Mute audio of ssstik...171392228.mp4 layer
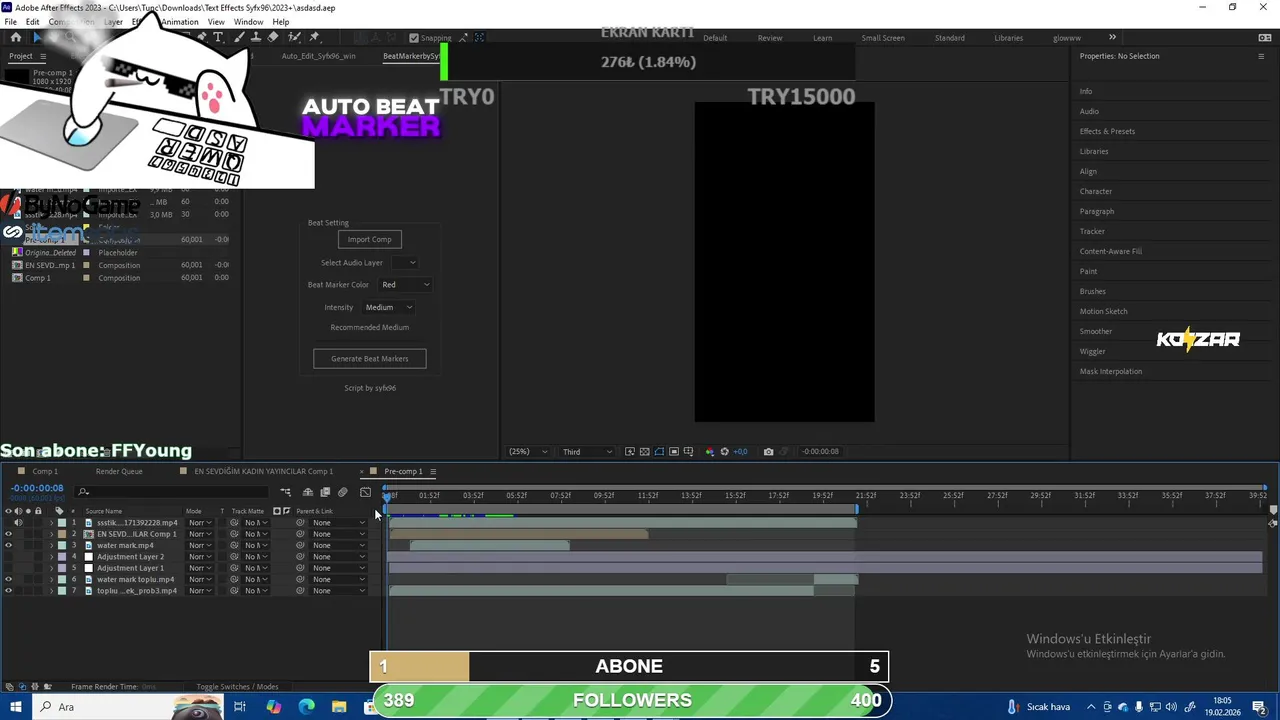Viewport: 1280px width, 720px height. pos(18,522)
